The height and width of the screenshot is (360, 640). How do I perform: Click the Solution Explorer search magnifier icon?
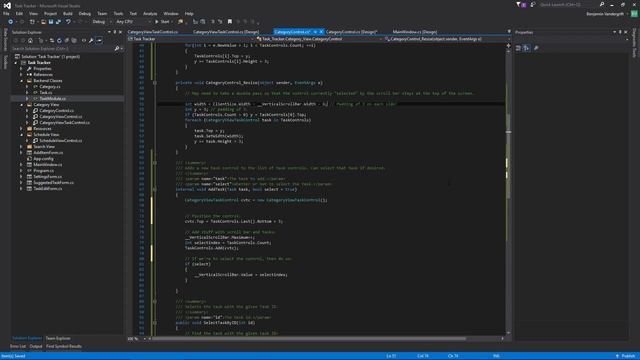(x=117, y=49)
